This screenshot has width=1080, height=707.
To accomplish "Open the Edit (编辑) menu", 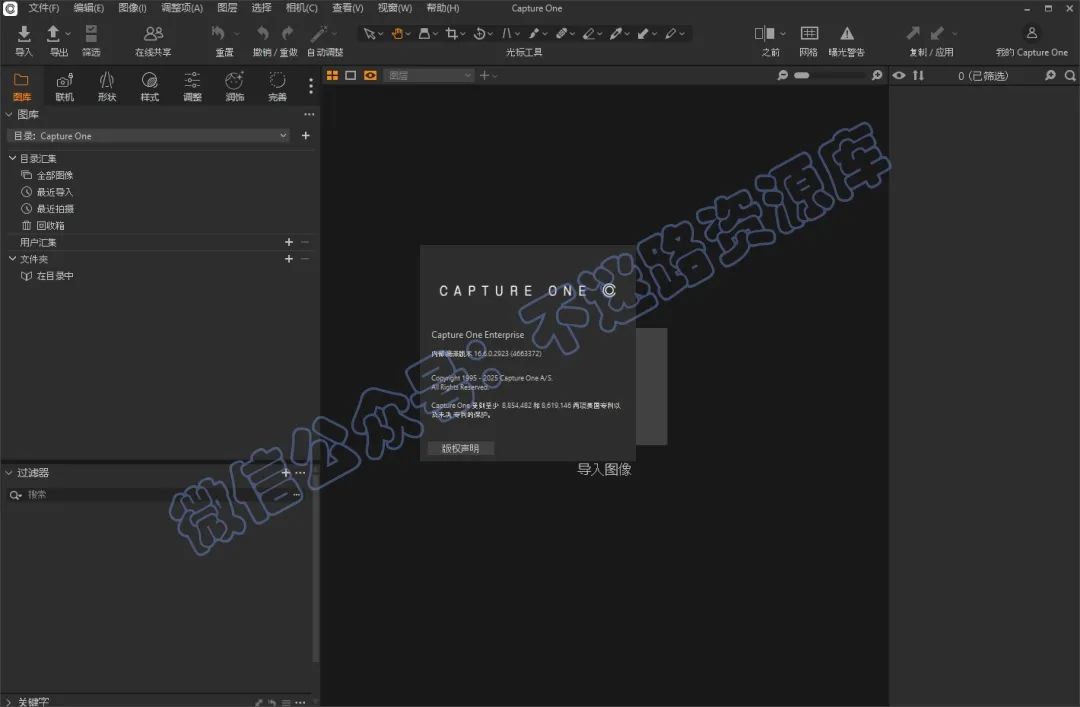I will (x=88, y=8).
